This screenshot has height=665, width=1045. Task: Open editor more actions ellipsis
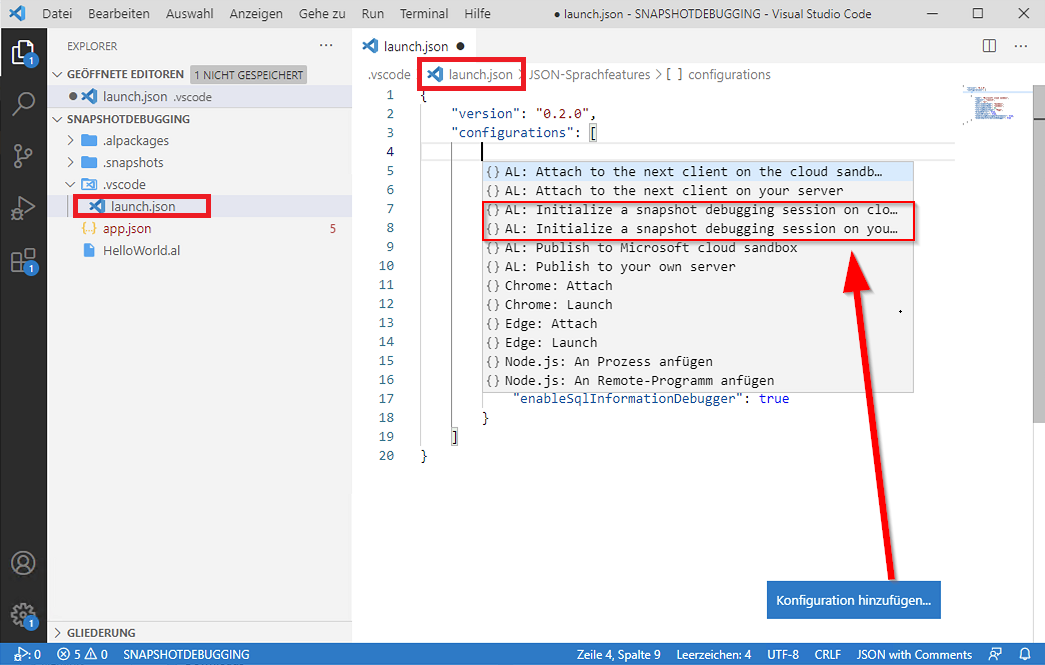point(1021,46)
